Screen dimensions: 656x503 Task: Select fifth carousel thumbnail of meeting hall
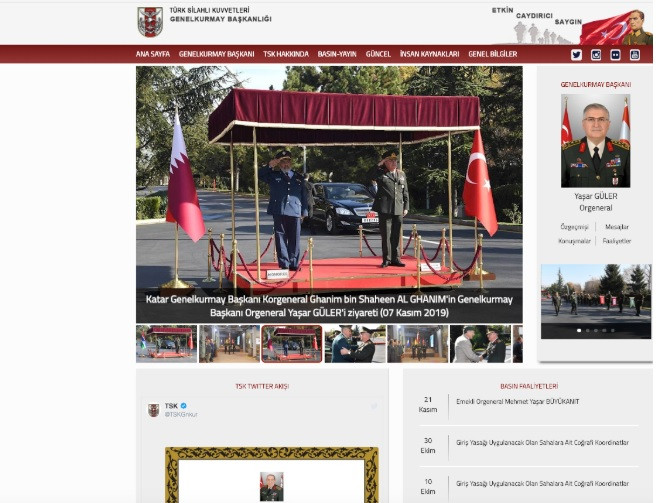418,344
